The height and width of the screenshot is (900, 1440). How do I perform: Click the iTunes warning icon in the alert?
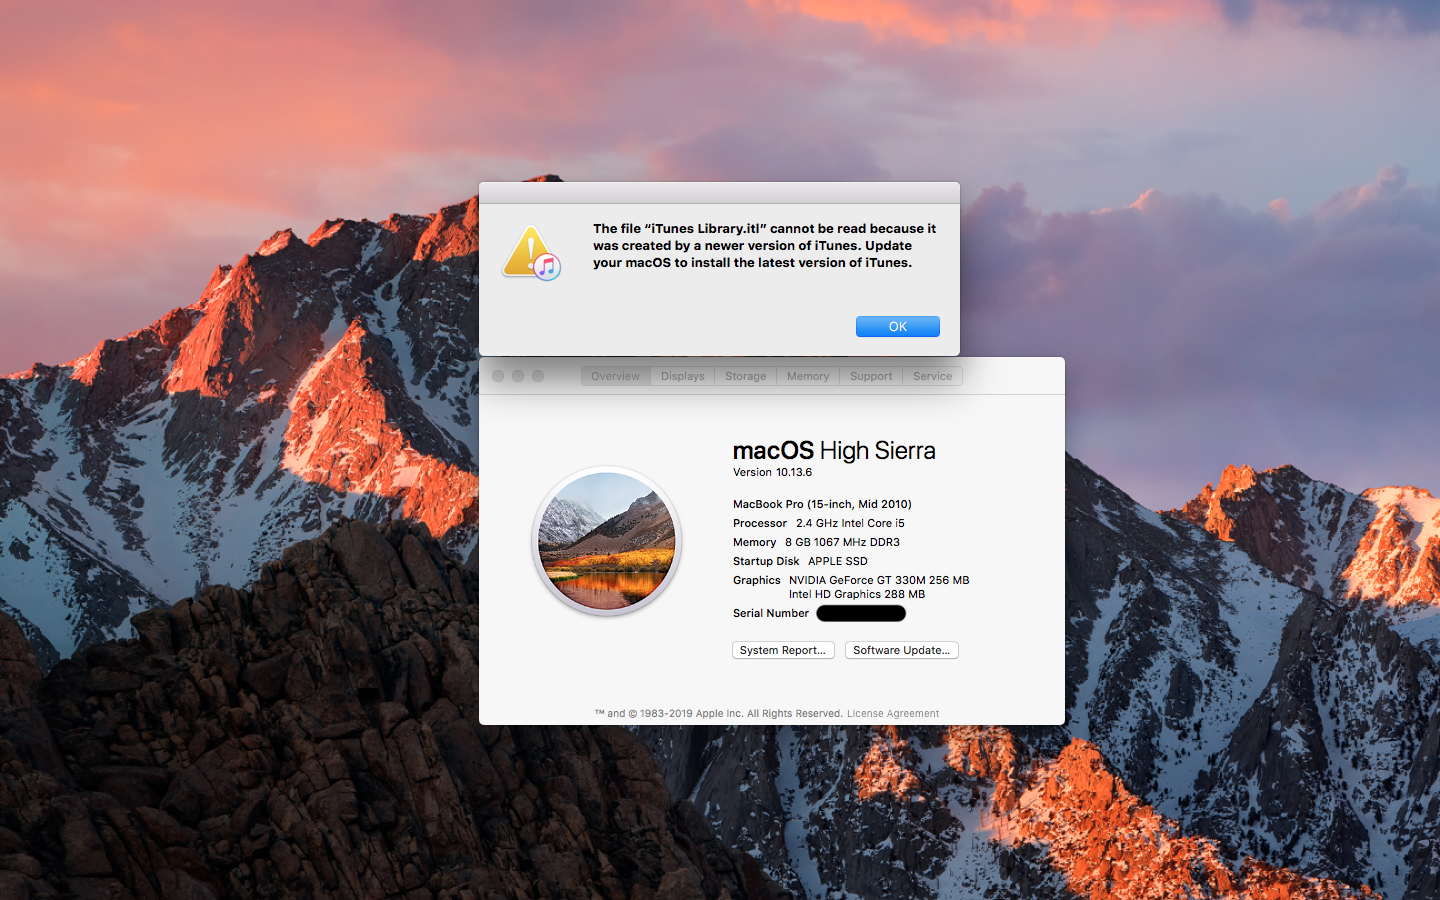click(x=531, y=253)
